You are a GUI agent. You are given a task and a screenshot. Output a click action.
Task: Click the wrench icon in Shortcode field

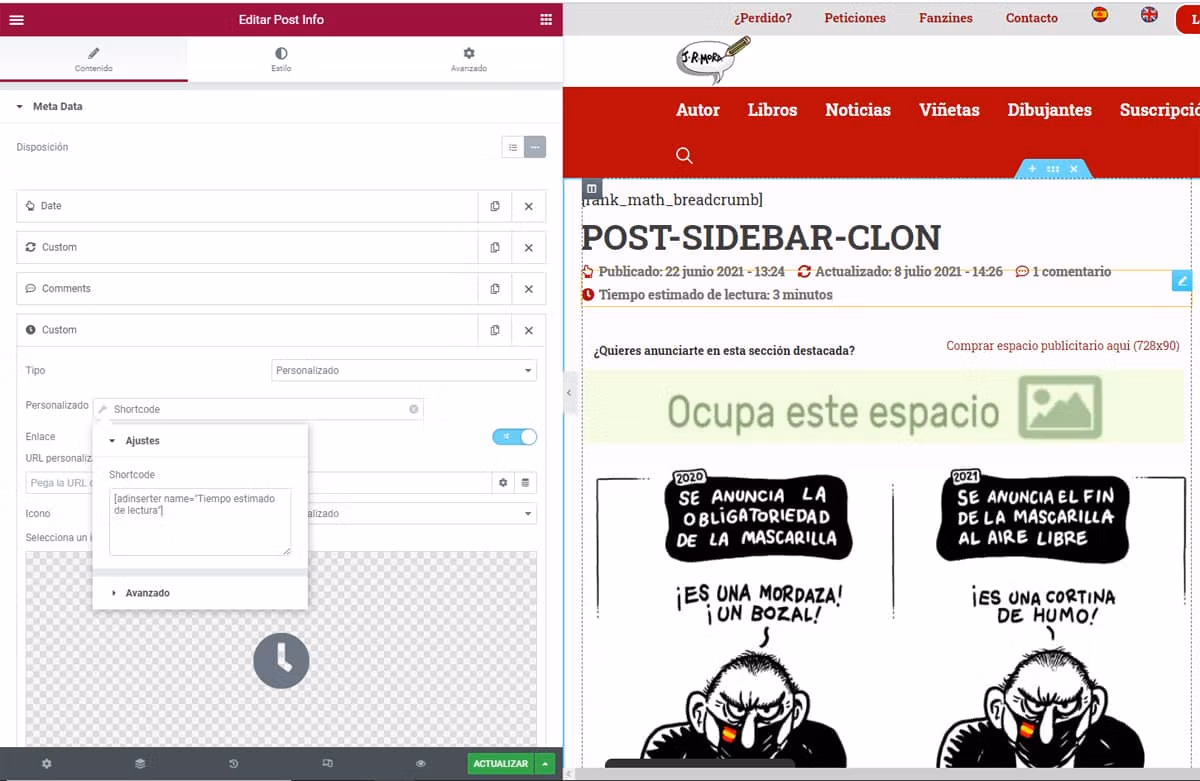pos(103,409)
